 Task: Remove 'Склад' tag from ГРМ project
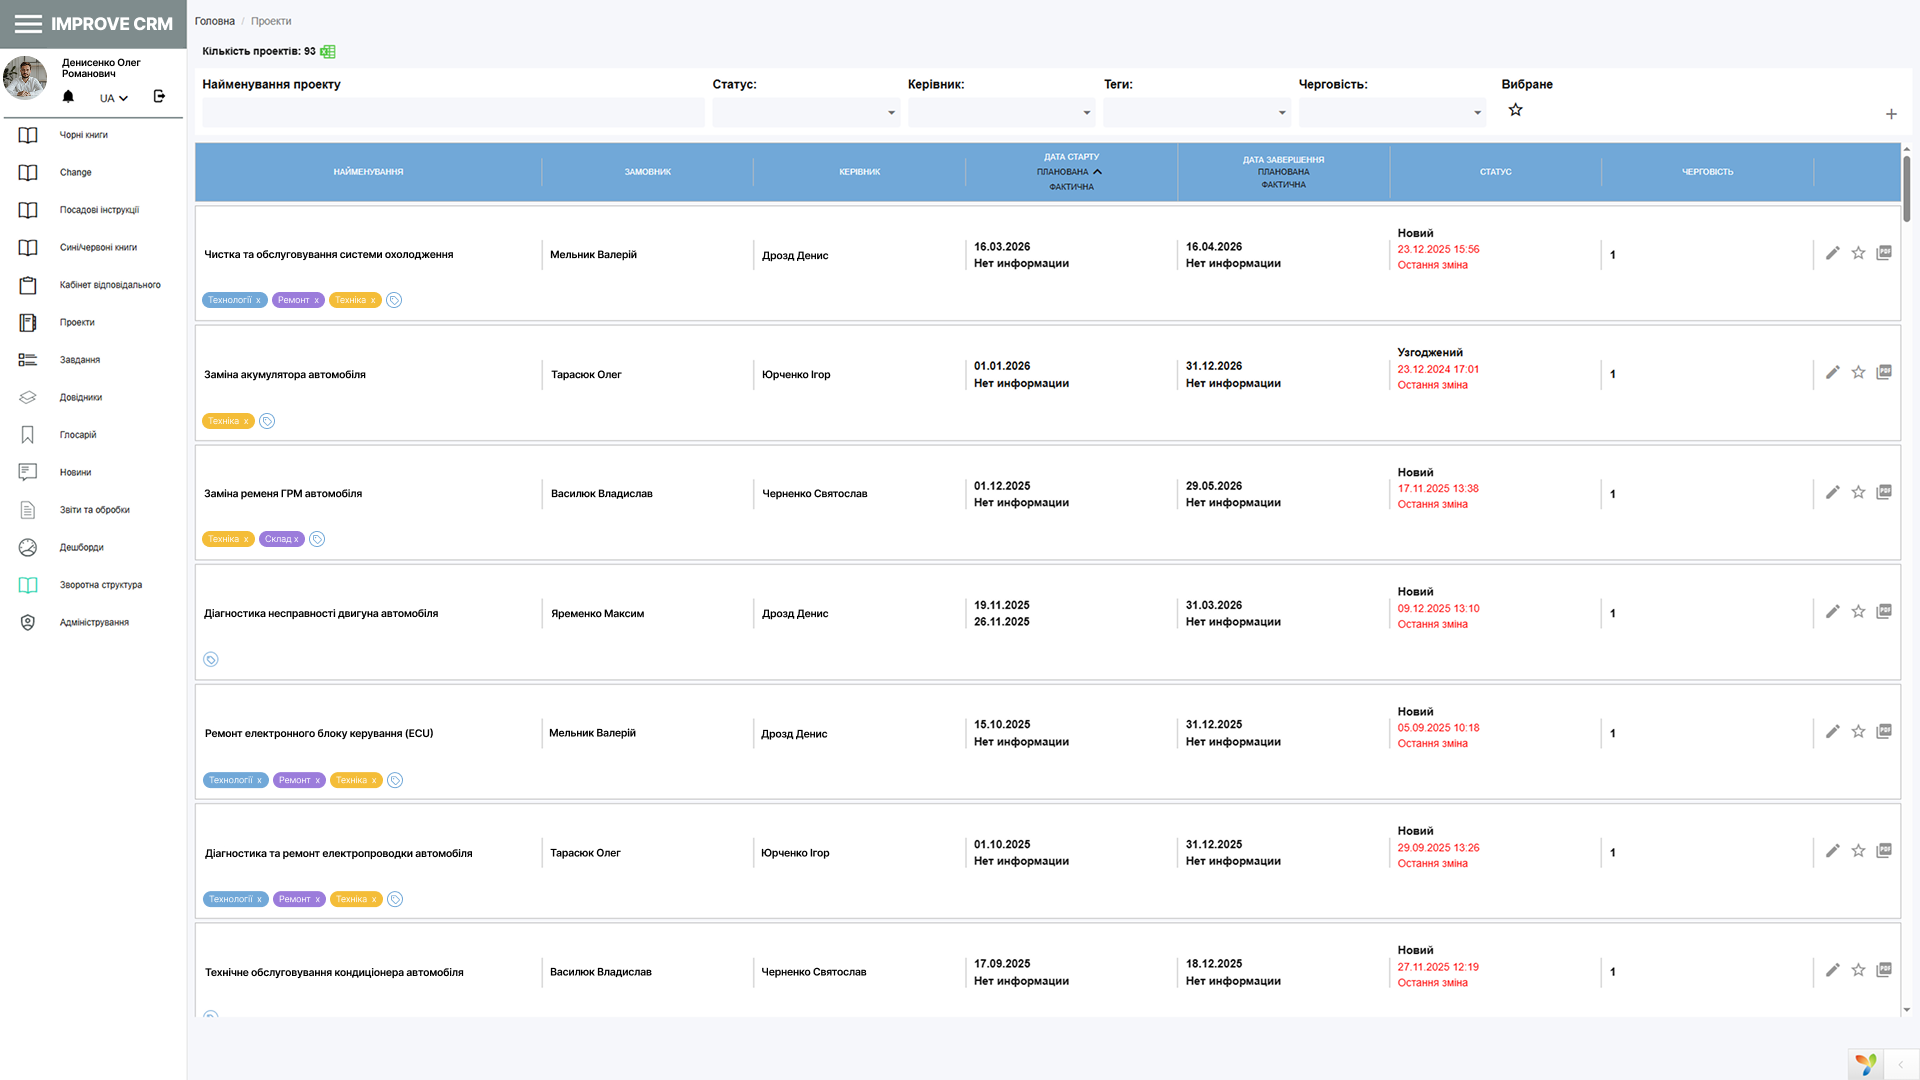point(297,540)
